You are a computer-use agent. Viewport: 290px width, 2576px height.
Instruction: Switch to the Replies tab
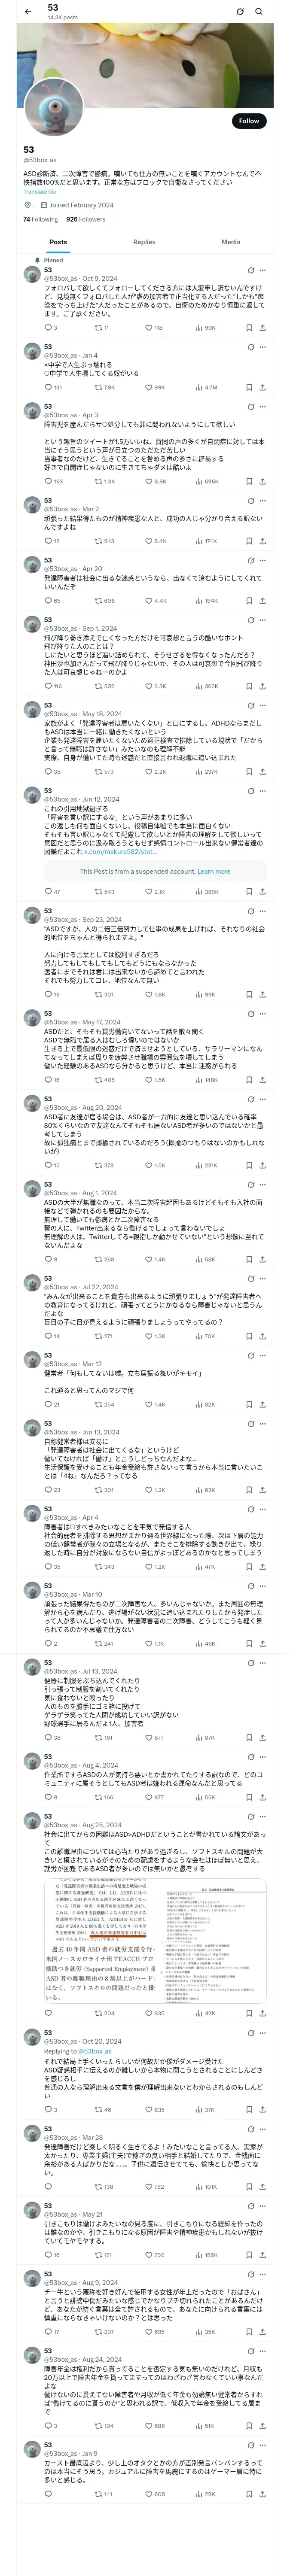[144, 242]
